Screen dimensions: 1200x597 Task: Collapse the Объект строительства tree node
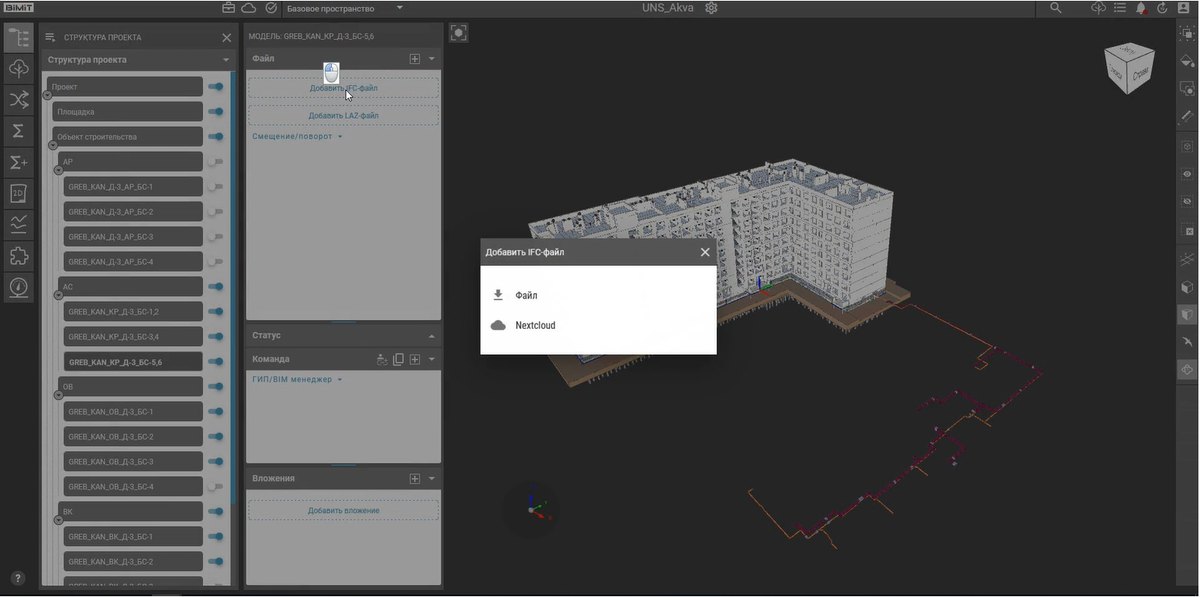point(53,145)
